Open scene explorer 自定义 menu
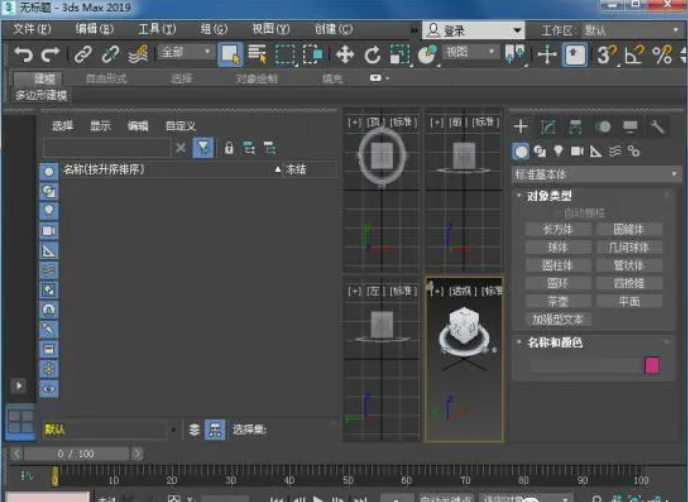Screen dimensions: 688x502 [x=180, y=126]
